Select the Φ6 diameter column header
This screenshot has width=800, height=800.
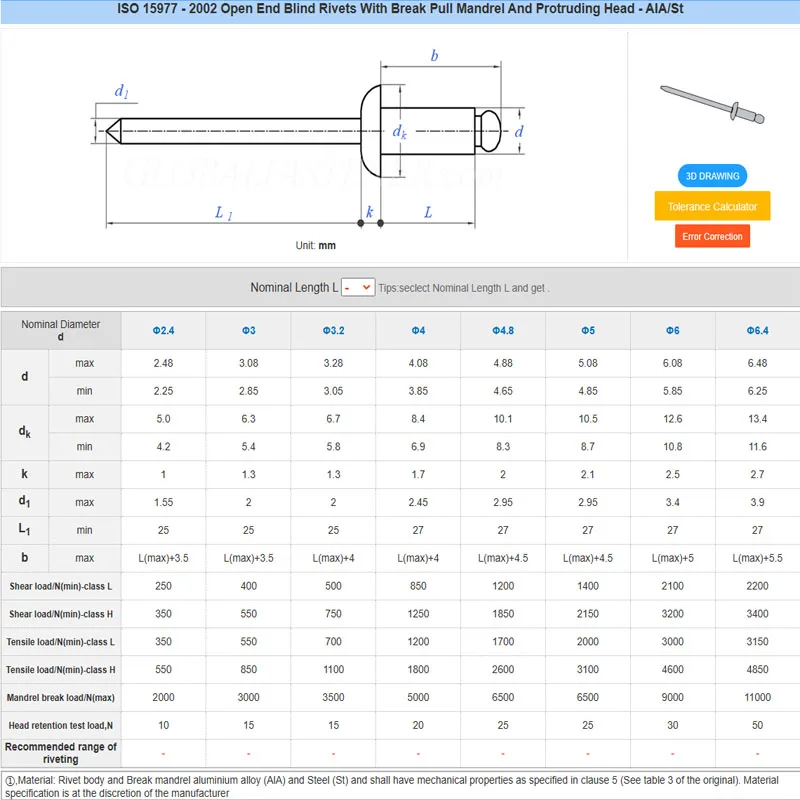[673, 331]
